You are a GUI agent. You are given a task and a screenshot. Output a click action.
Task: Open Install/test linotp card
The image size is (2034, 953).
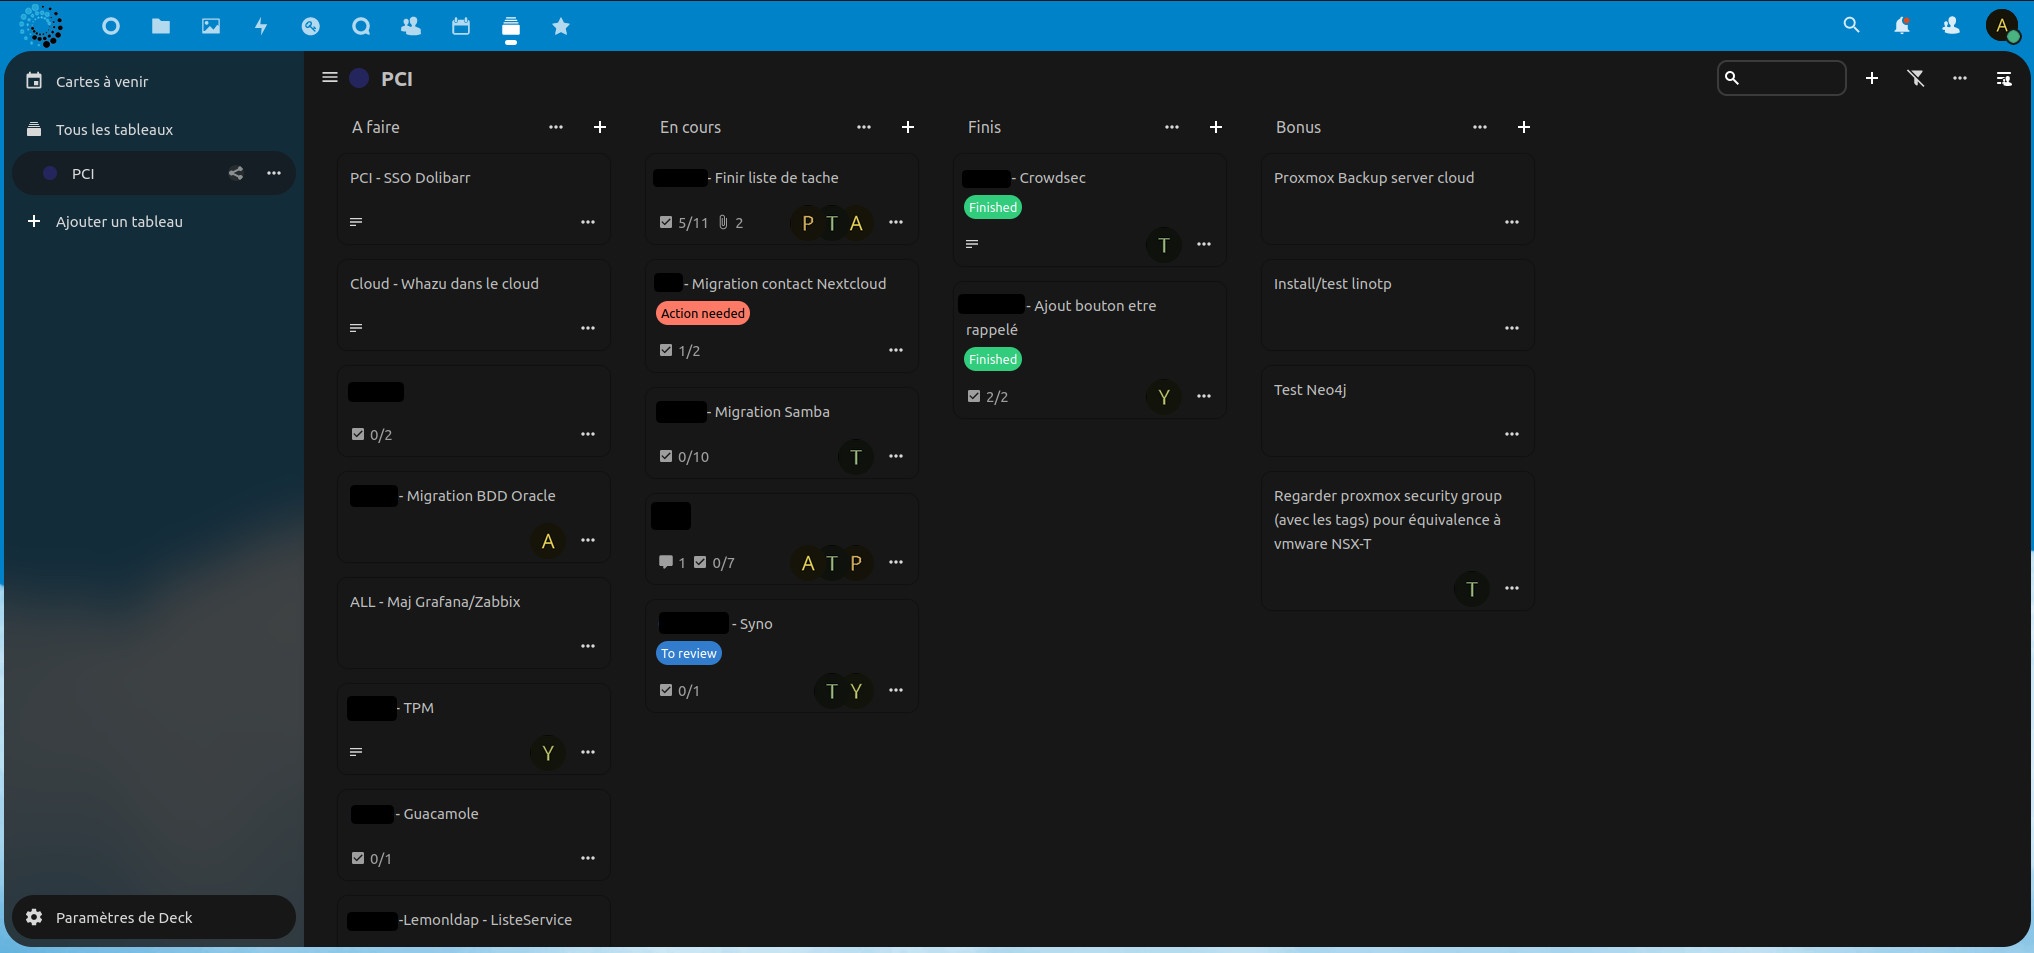1398,305
